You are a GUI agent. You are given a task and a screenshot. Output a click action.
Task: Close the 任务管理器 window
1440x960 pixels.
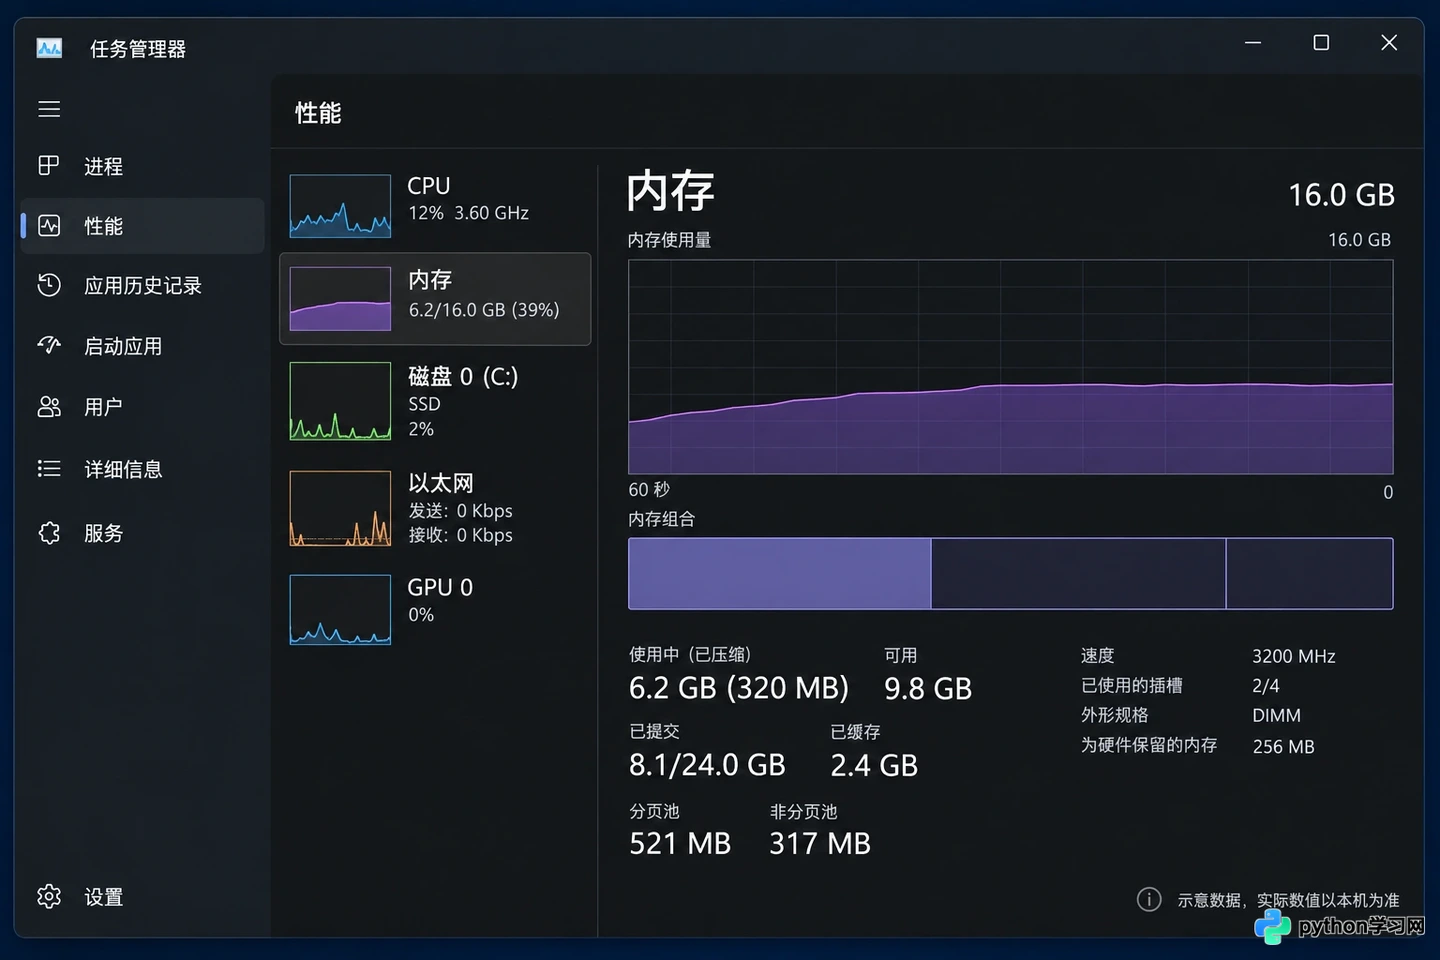click(x=1389, y=43)
